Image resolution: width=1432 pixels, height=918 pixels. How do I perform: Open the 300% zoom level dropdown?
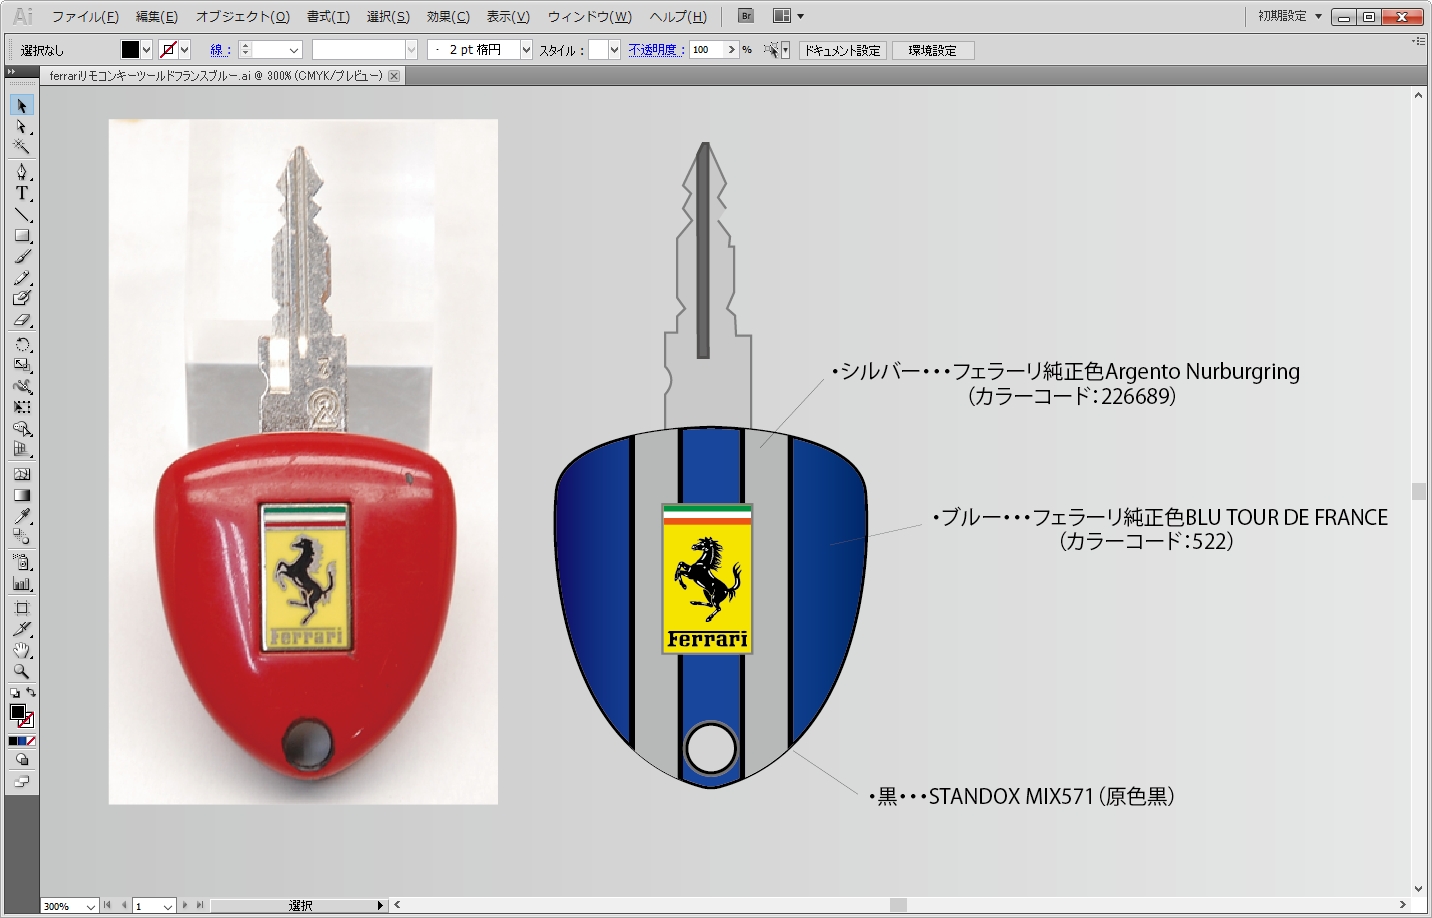tap(90, 906)
